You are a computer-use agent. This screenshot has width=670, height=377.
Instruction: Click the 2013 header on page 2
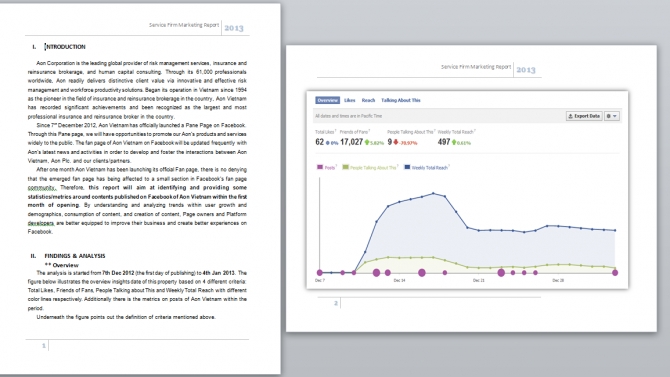click(x=526, y=70)
